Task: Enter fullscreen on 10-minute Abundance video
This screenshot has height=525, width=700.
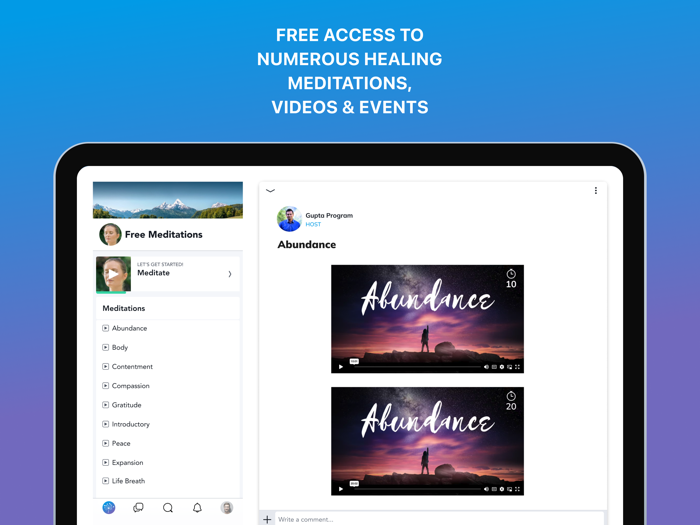Action: tap(517, 367)
